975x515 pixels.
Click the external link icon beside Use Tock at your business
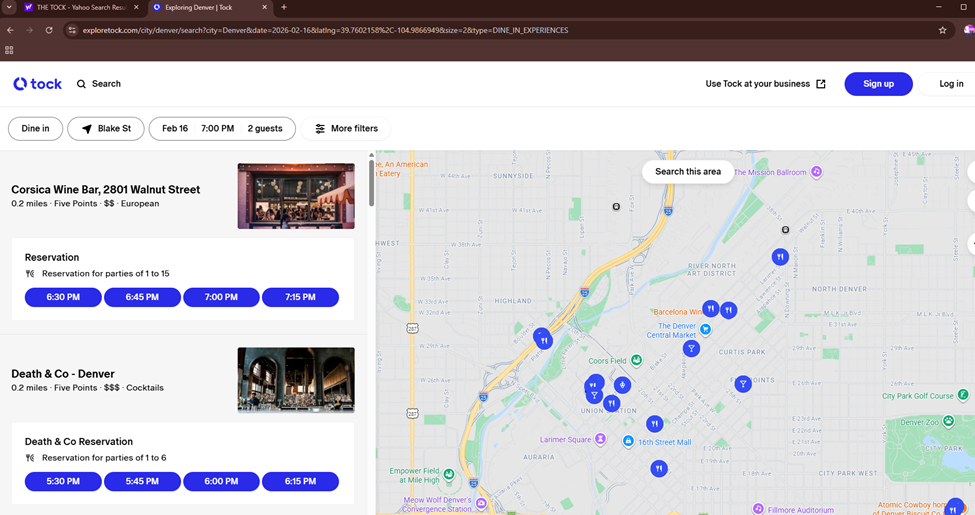pyautogui.click(x=821, y=84)
